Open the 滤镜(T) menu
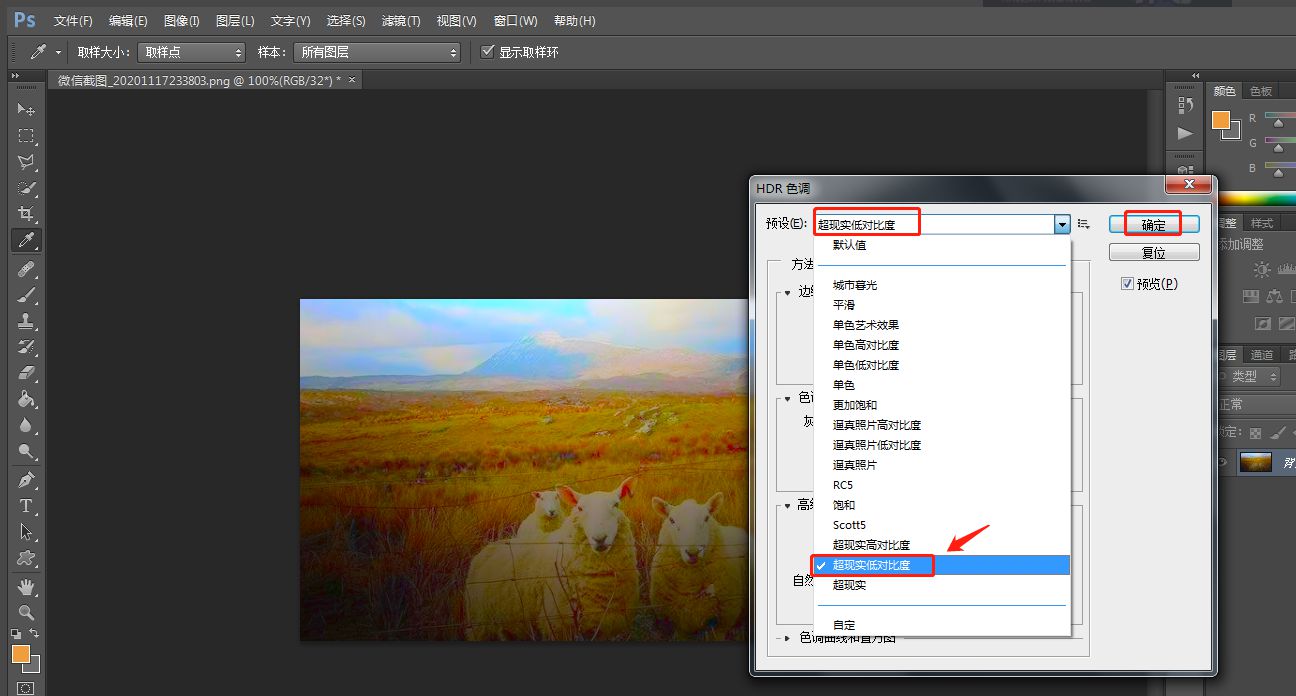 [401, 21]
